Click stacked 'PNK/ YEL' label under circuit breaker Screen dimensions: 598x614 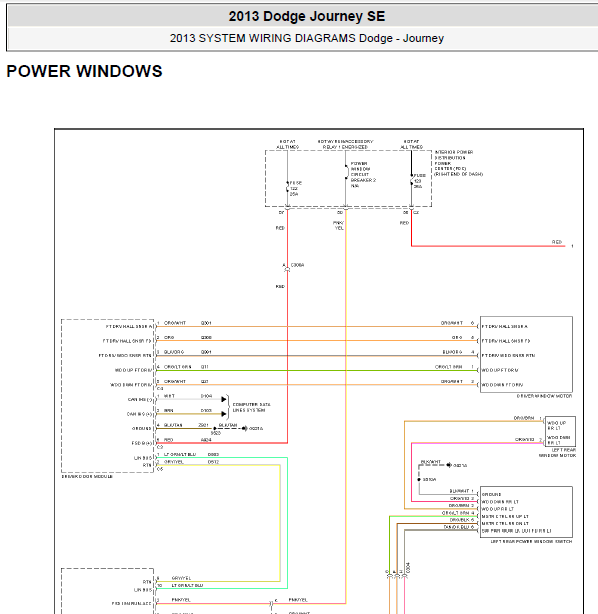coord(339,225)
